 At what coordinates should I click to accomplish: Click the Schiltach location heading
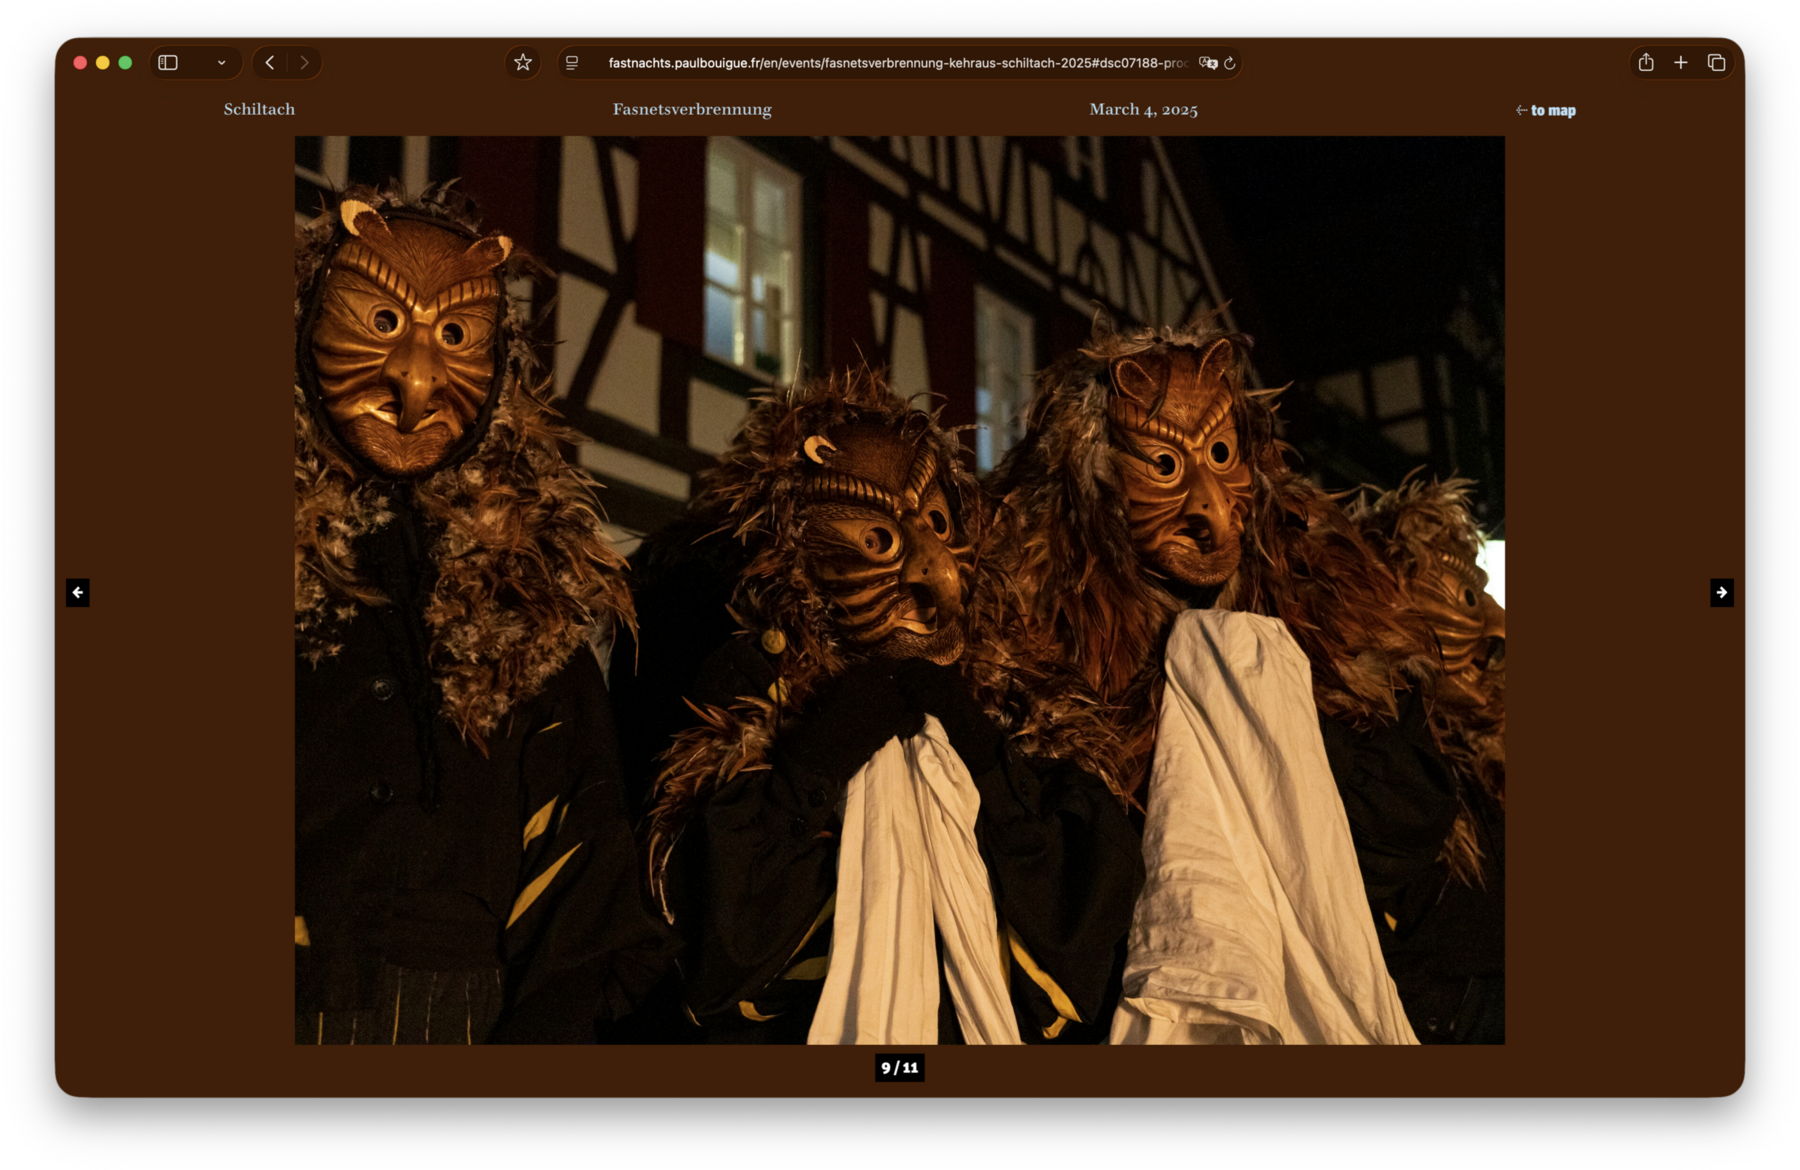pos(259,110)
